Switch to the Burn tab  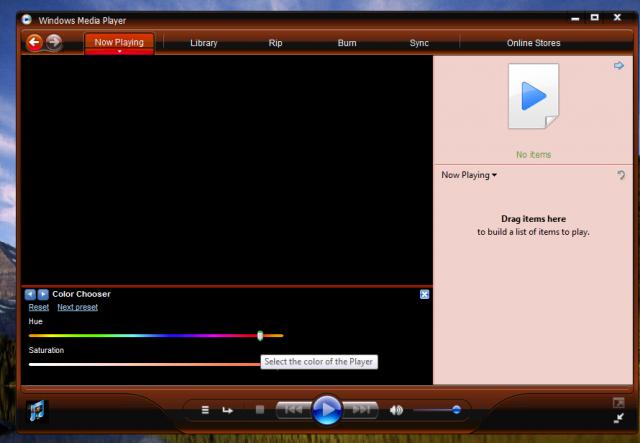347,43
